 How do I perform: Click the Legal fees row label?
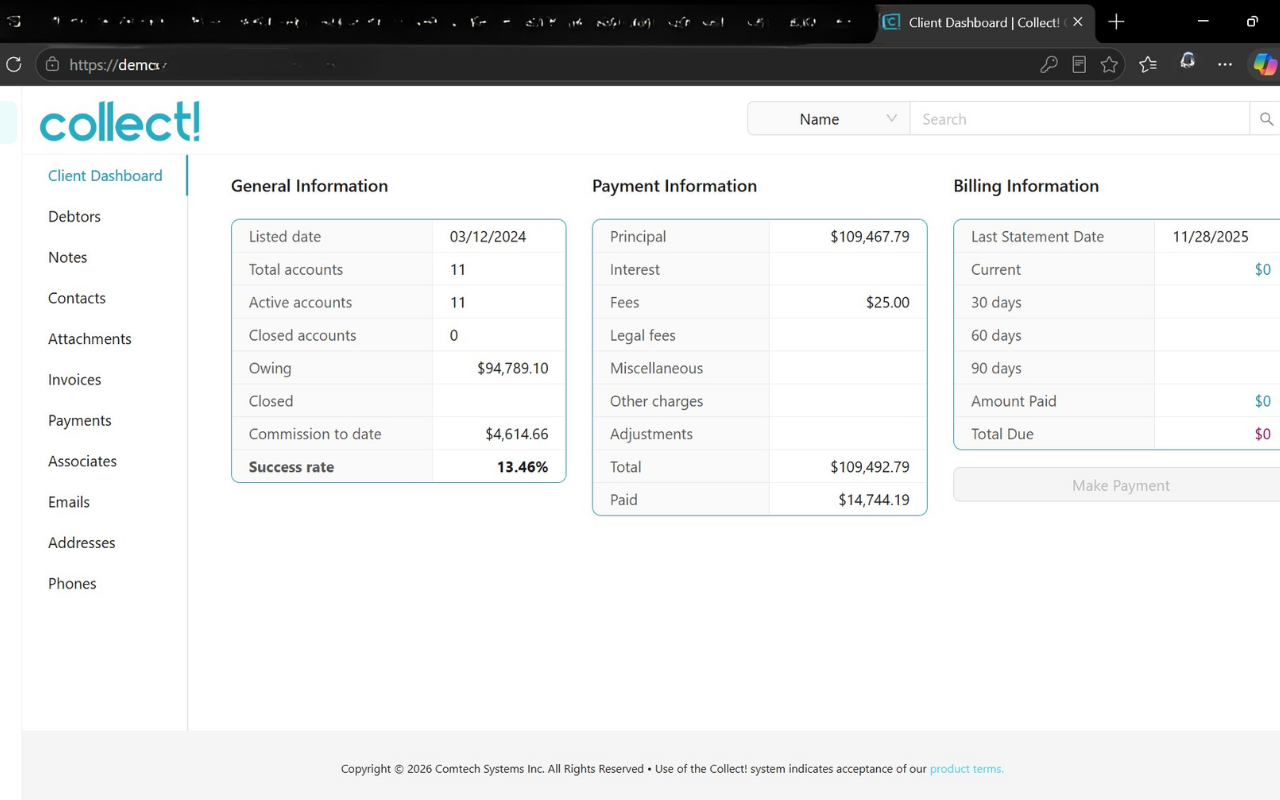pyautogui.click(x=643, y=336)
